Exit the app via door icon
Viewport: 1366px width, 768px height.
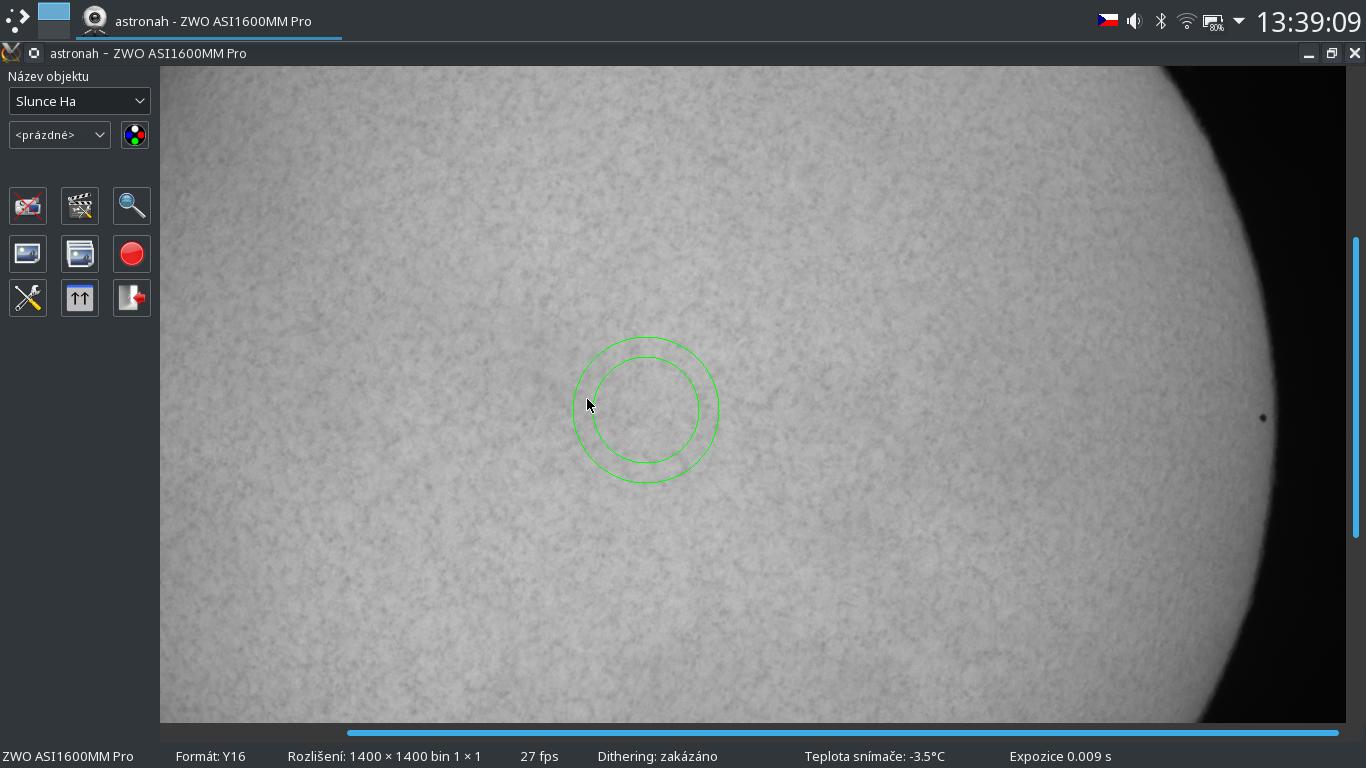point(132,298)
